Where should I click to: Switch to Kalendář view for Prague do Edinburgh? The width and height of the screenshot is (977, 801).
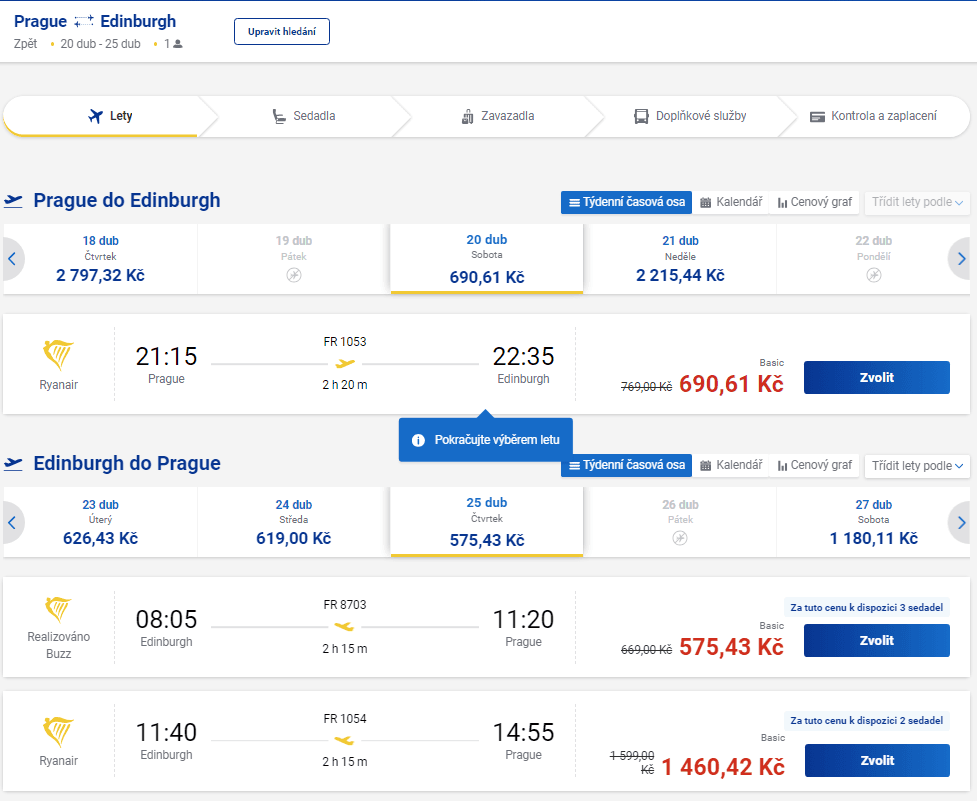(x=731, y=202)
